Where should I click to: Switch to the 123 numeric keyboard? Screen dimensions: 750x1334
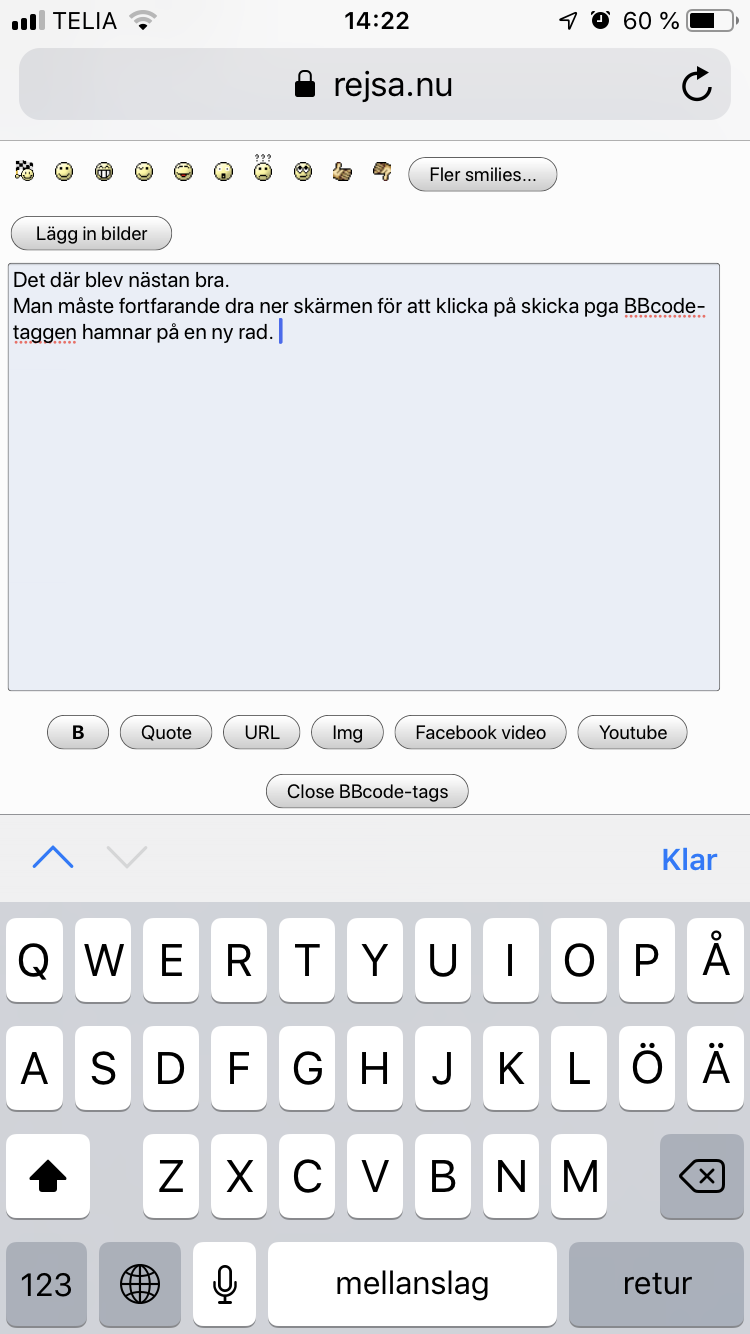pos(46,1284)
